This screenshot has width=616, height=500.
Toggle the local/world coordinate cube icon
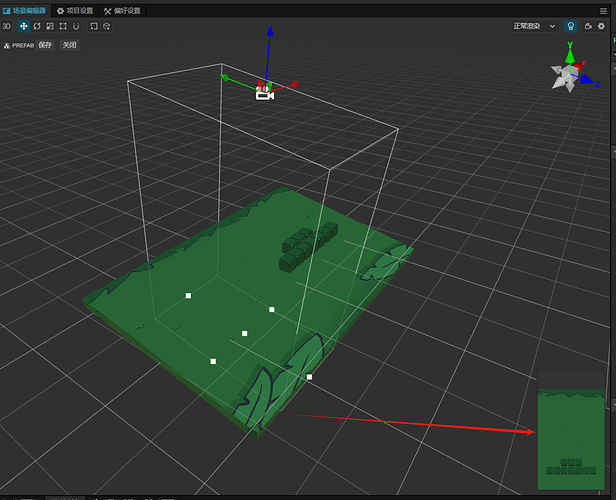tap(106, 26)
